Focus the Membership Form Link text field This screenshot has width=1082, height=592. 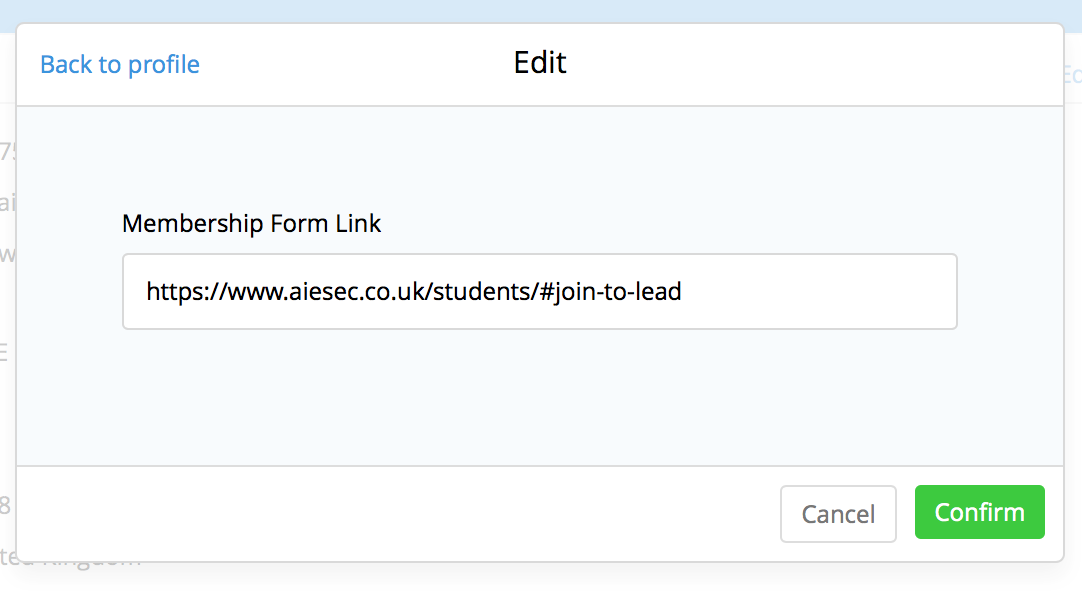pyautogui.click(x=539, y=292)
